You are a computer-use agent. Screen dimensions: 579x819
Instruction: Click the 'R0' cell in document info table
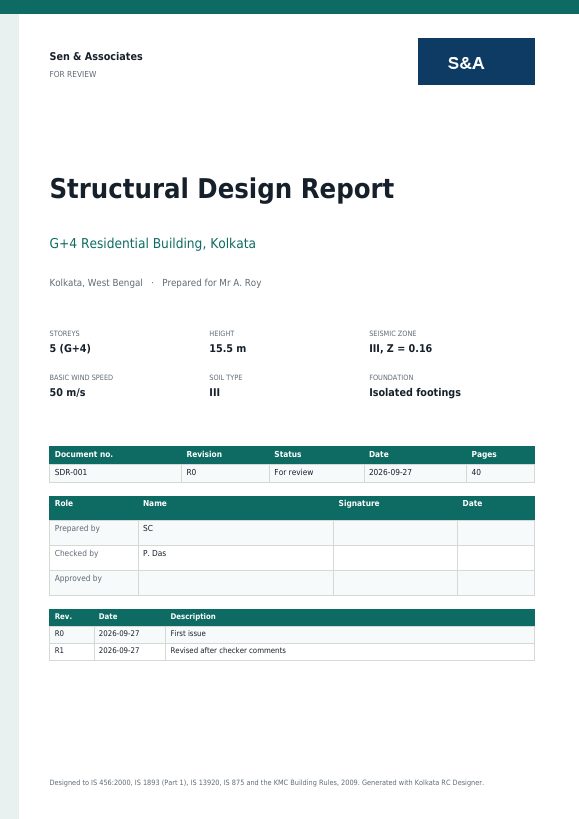click(x=226, y=472)
